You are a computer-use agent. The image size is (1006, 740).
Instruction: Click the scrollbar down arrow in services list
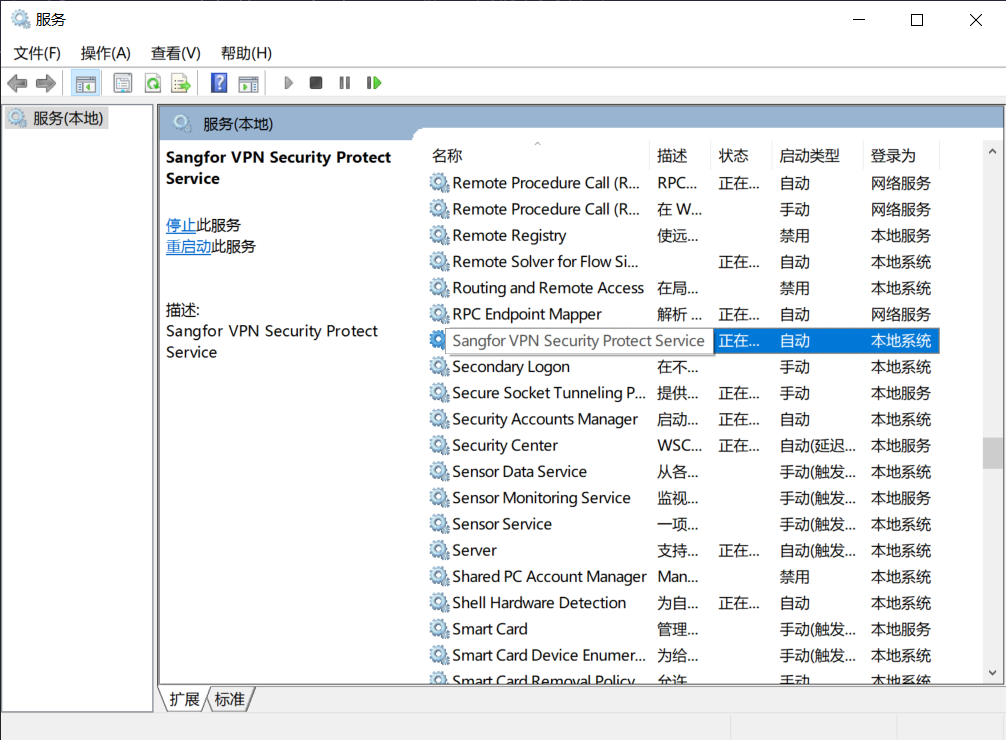(993, 673)
